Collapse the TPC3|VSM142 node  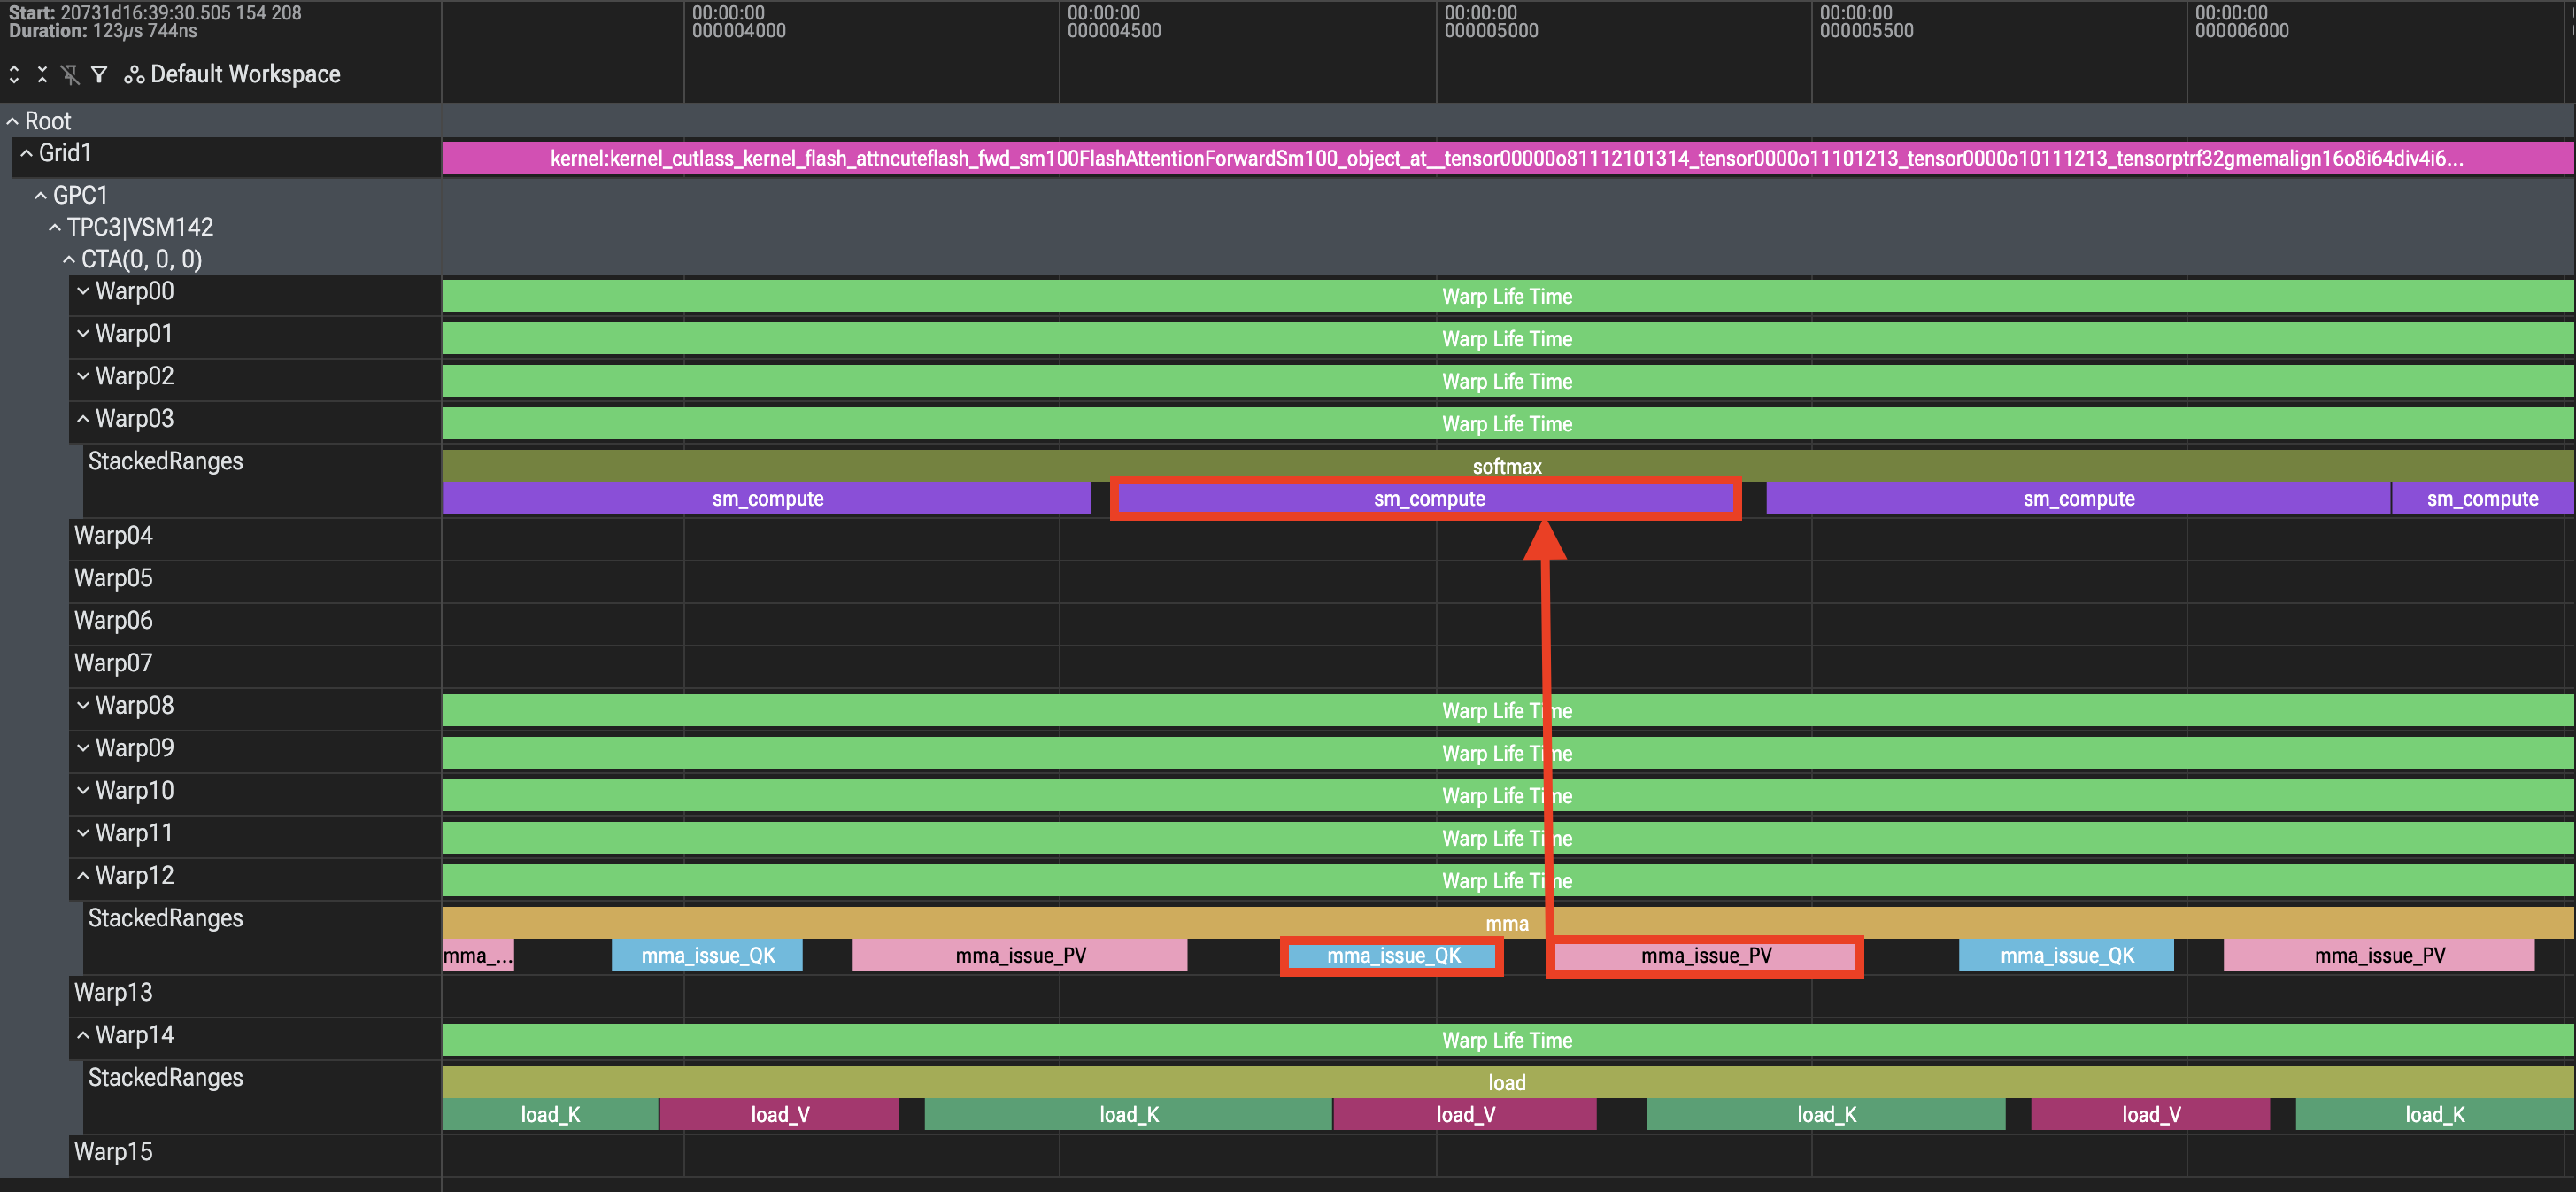tap(54, 227)
